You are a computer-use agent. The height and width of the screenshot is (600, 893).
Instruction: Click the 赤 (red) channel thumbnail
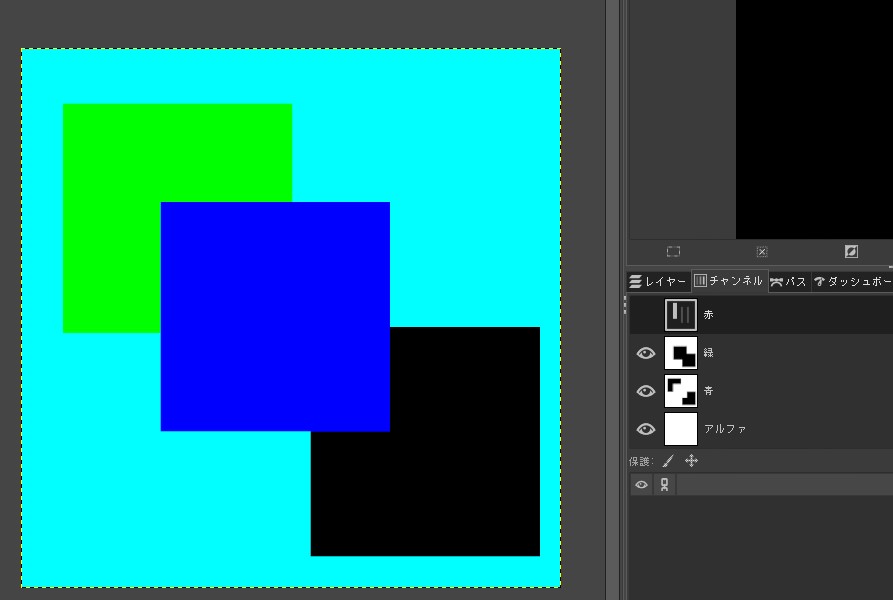(681, 315)
